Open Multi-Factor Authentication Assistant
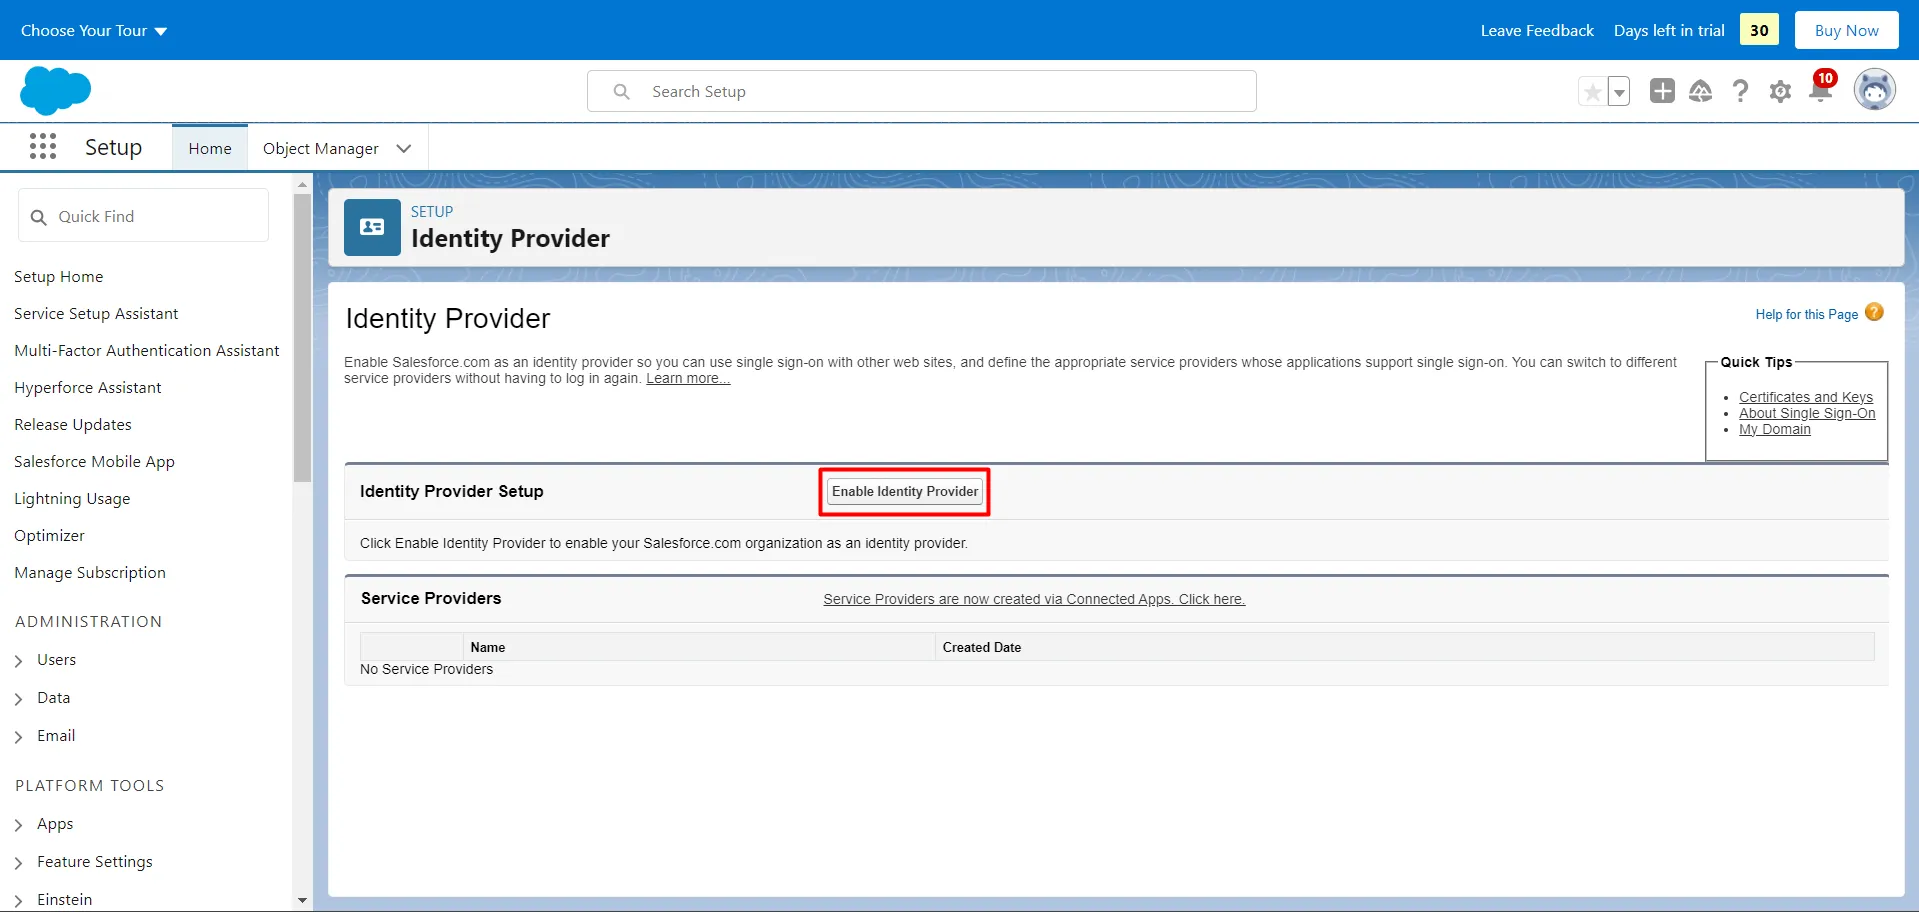 (147, 351)
